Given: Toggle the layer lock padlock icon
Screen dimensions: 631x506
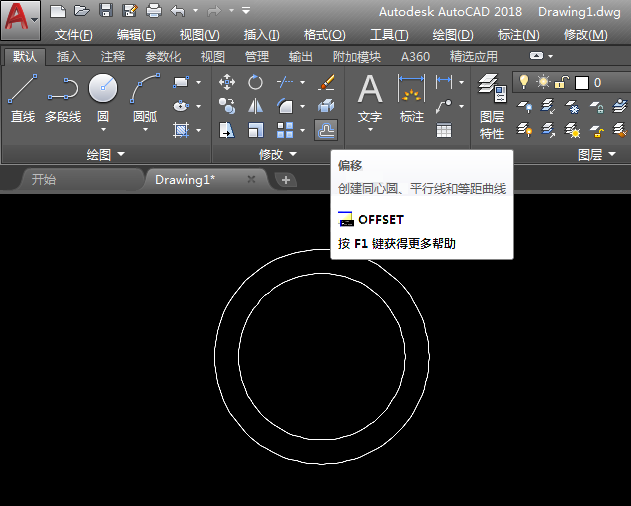Looking at the screenshot, I should click(562, 82).
